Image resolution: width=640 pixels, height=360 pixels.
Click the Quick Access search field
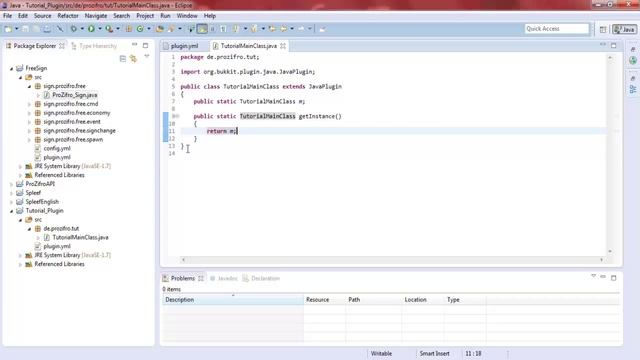tap(557, 29)
